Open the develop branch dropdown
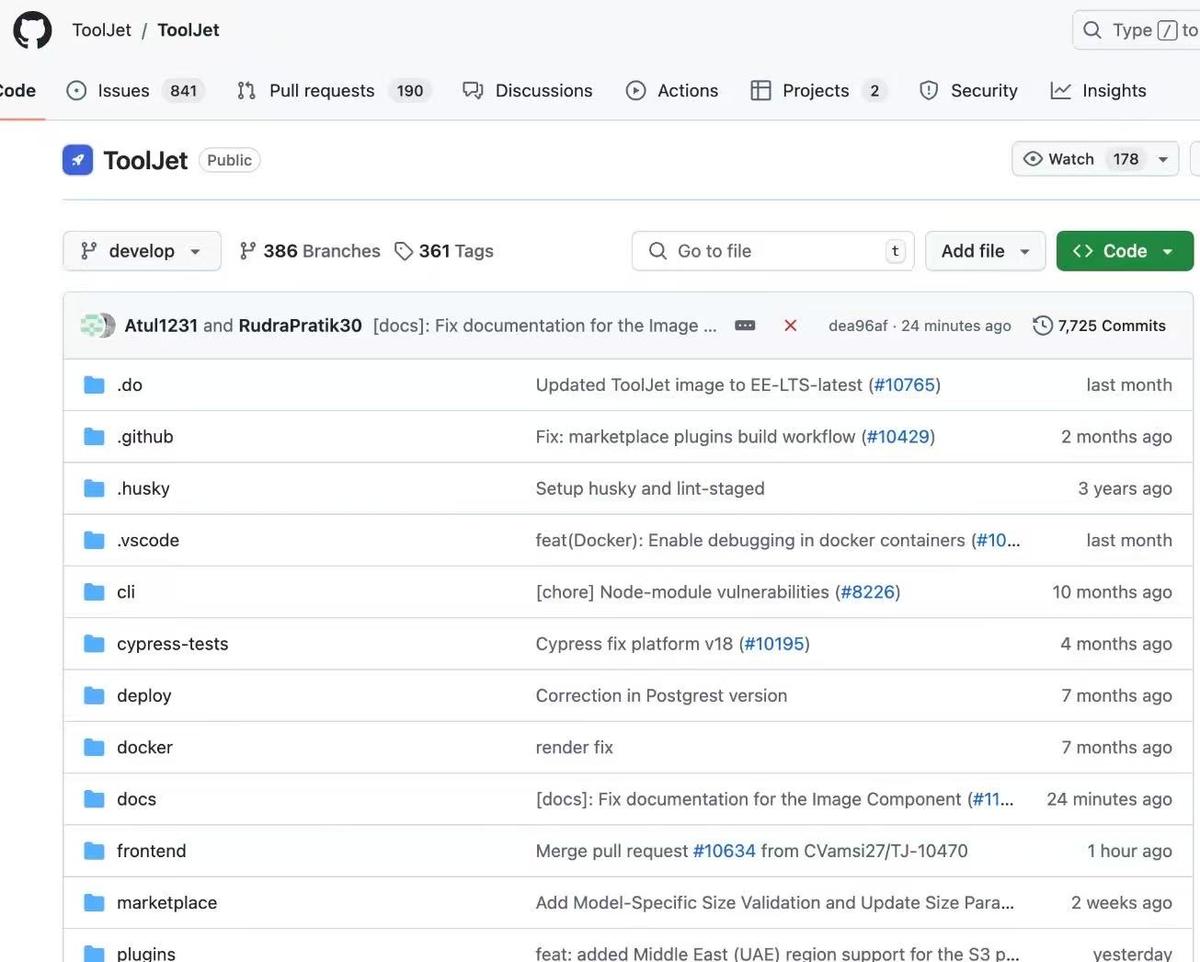This screenshot has width=1200, height=962. [x=142, y=251]
